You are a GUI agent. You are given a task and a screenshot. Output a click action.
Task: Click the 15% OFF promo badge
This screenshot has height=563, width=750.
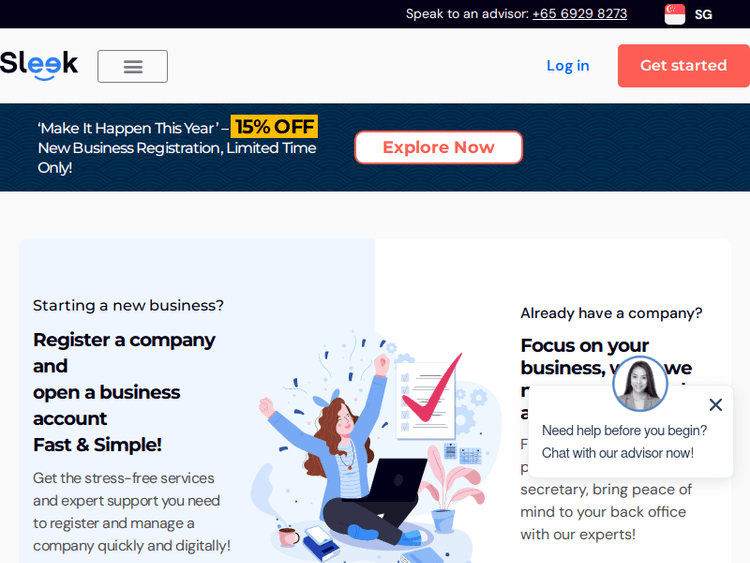[274, 127]
